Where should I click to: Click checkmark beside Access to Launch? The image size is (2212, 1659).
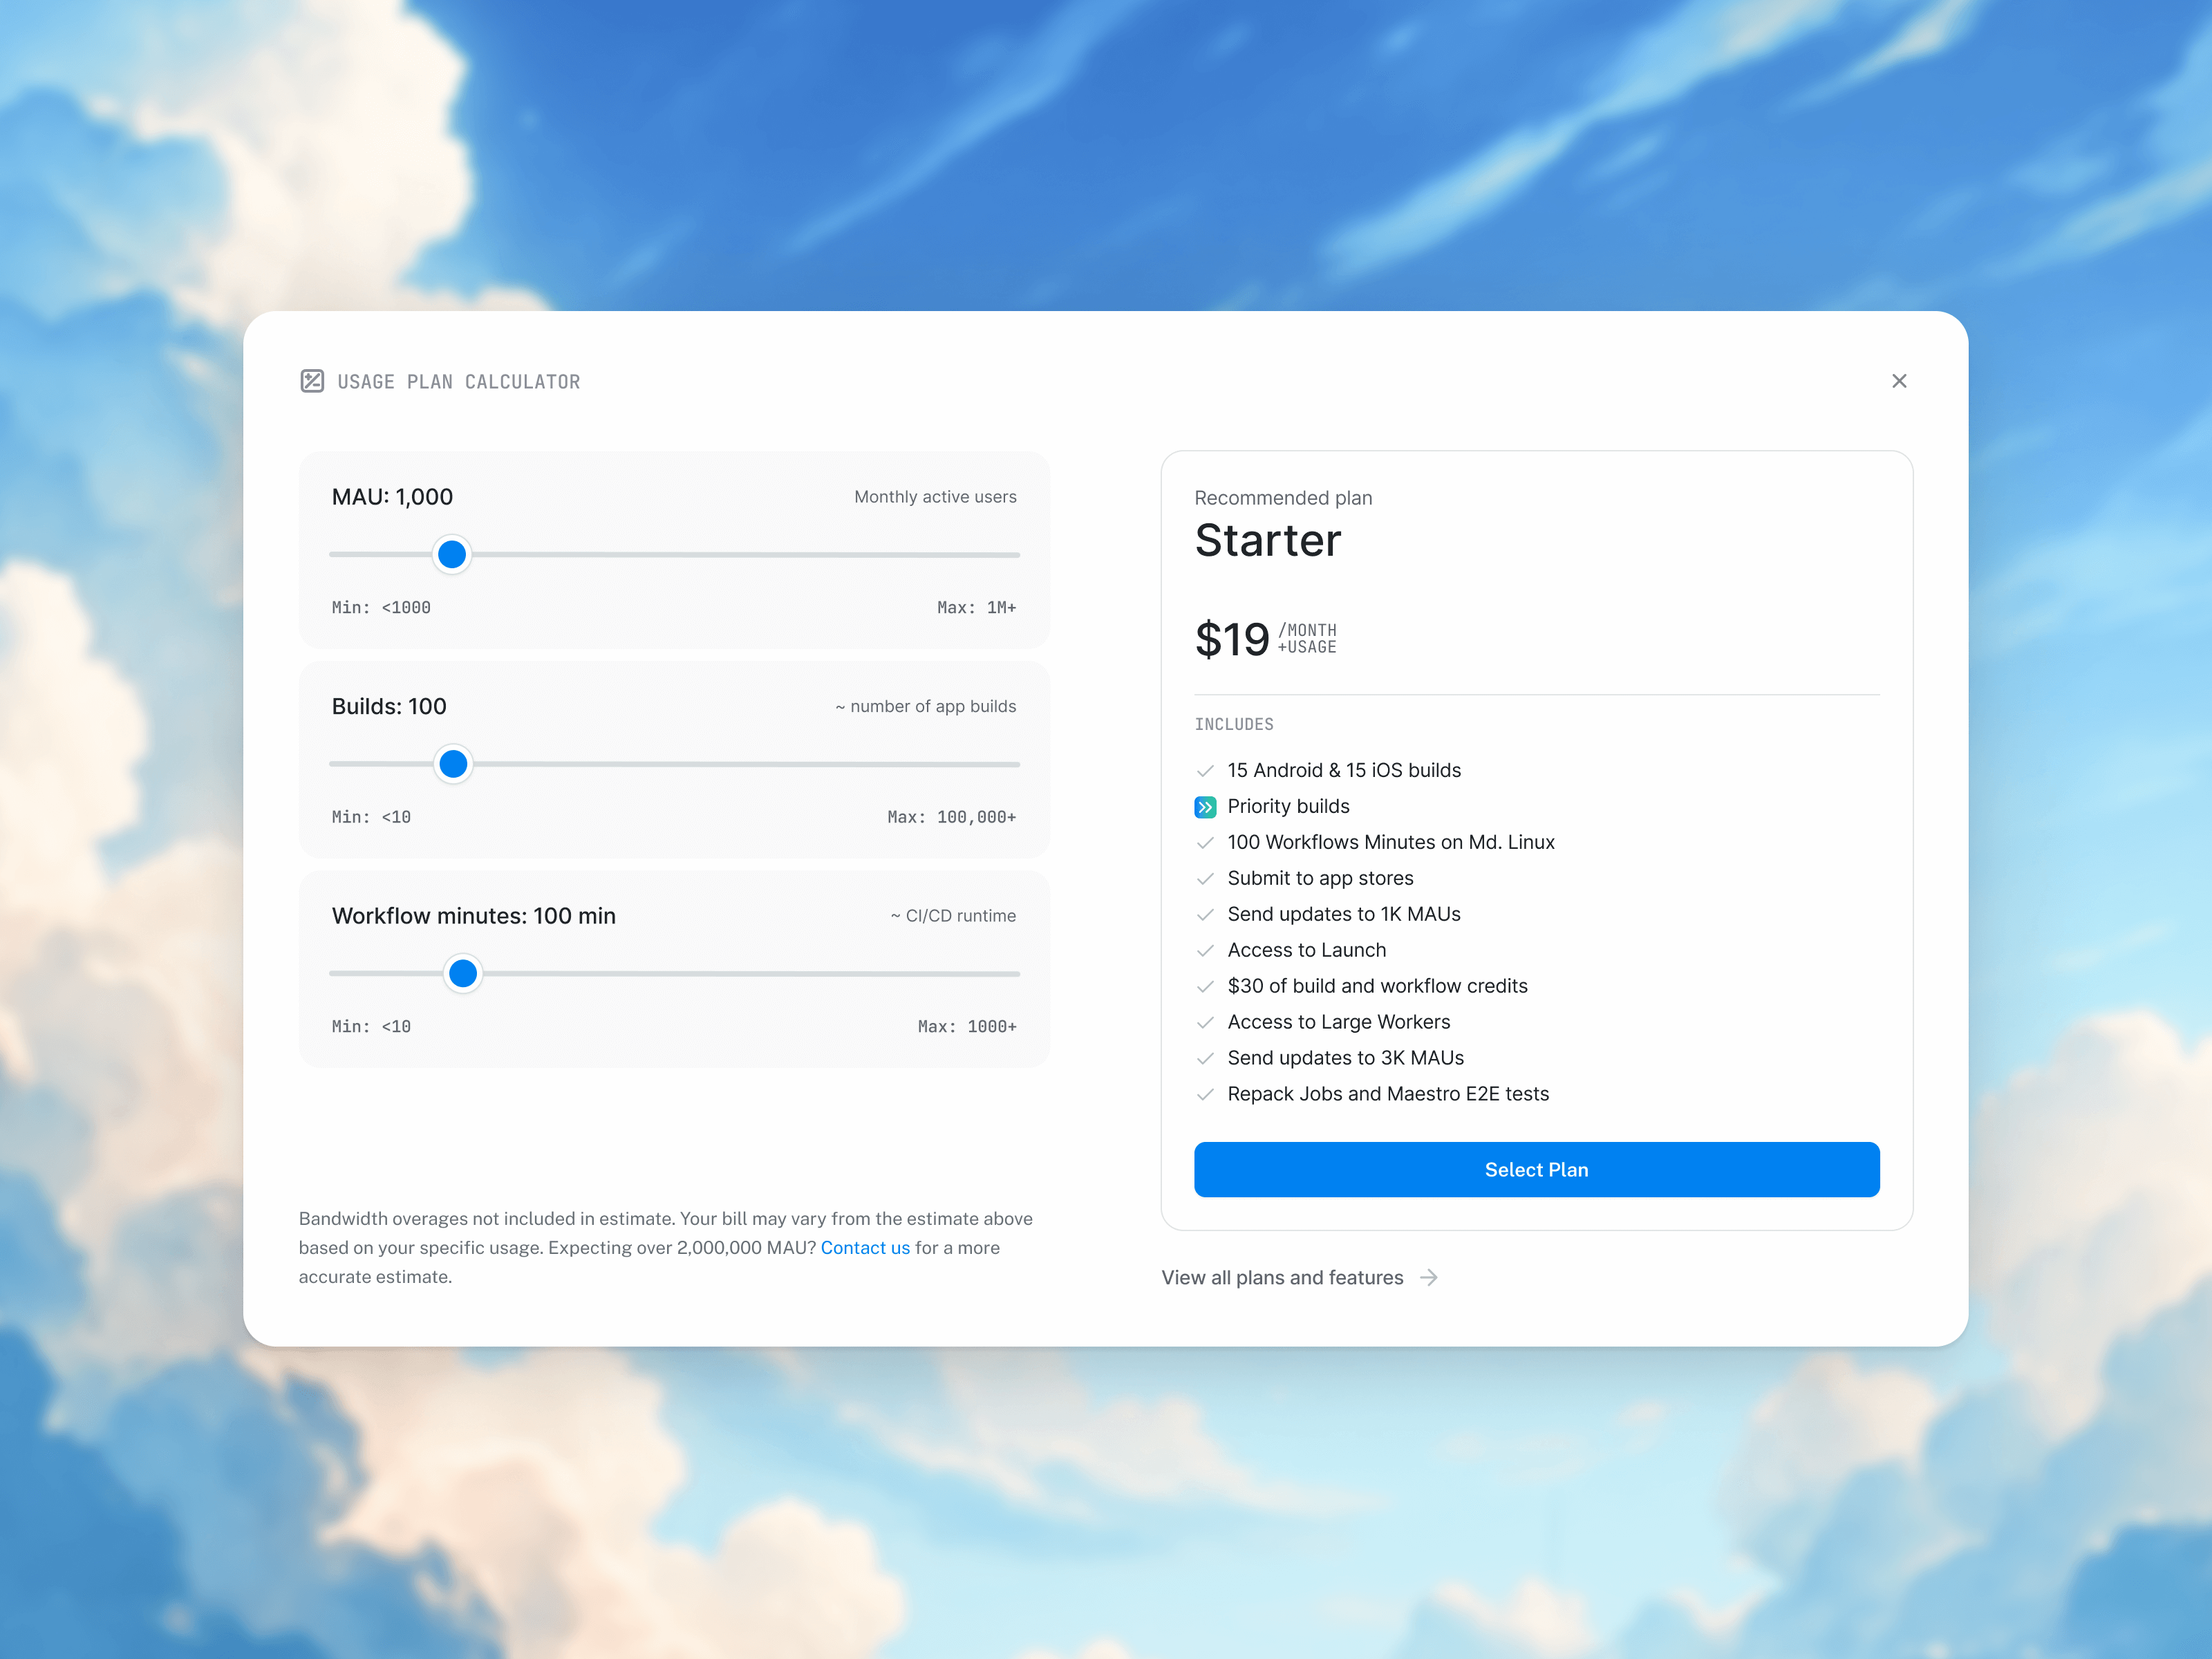point(1205,951)
